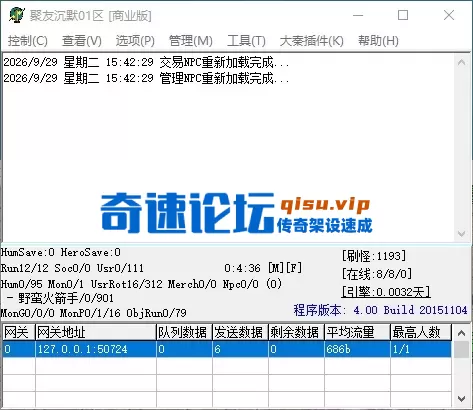This screenshot has width=473, height=410.
Task: Open the 选项(P) menu
Action: click(135, 41)
